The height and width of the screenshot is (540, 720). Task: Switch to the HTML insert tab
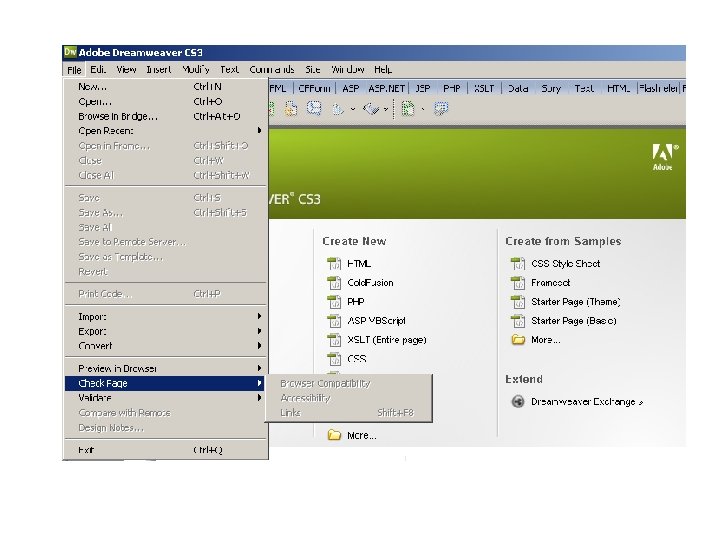618,88
